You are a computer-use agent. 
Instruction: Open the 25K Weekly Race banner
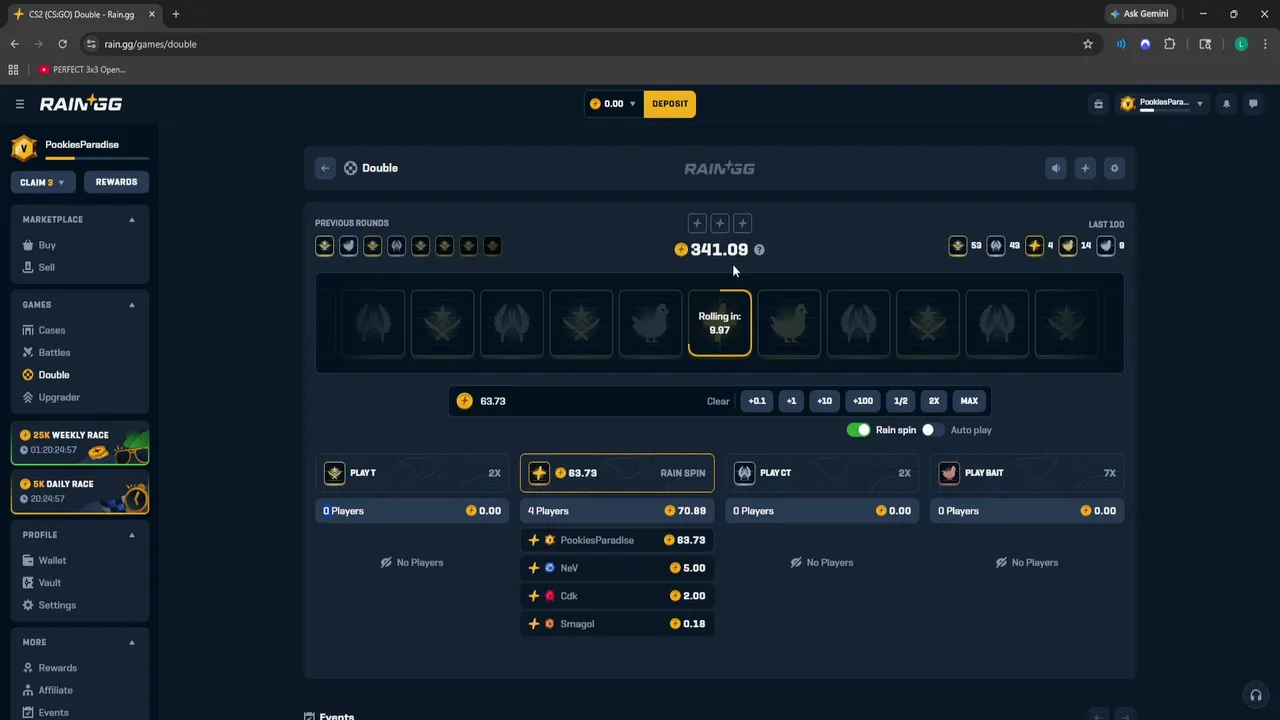tap(80, 444)
